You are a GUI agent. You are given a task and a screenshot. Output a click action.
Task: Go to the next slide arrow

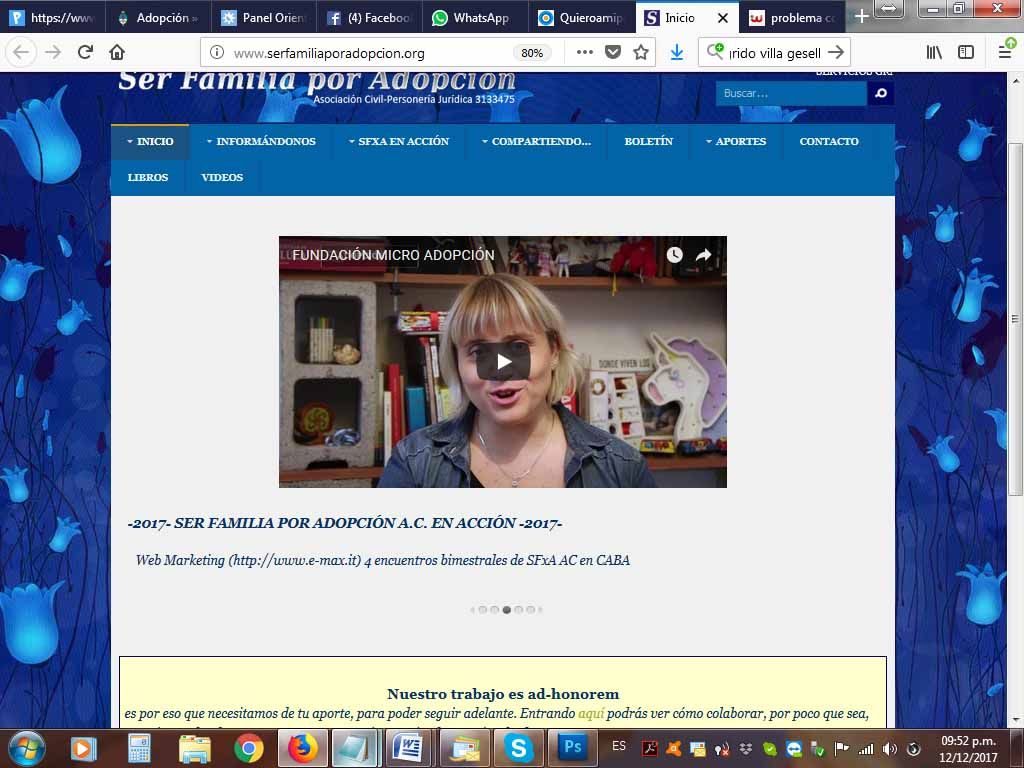[541, 610]
